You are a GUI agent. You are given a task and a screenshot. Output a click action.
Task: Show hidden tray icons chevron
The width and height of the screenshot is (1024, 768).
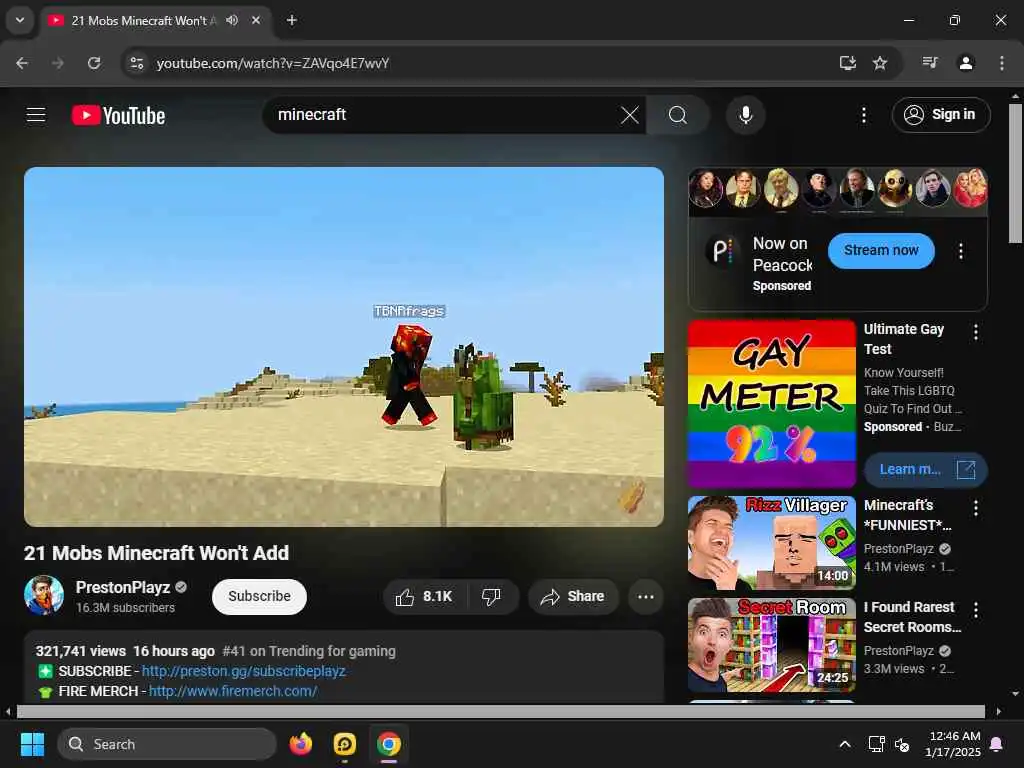[844, 744]
